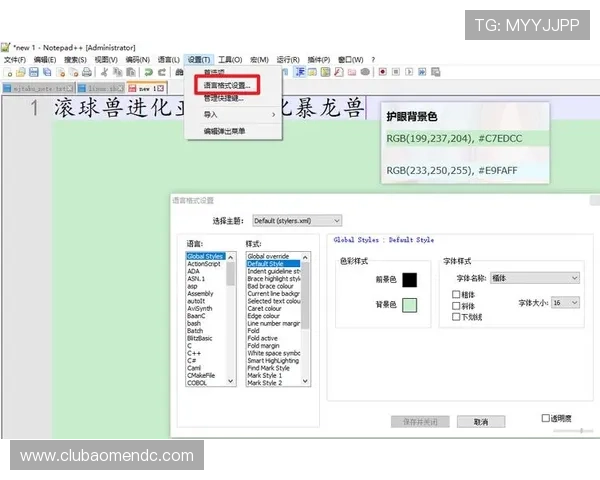Toggle the 透明度 transparency checkbox
Viewport: 600px width, 480px height.
click(x=546, y=418)
